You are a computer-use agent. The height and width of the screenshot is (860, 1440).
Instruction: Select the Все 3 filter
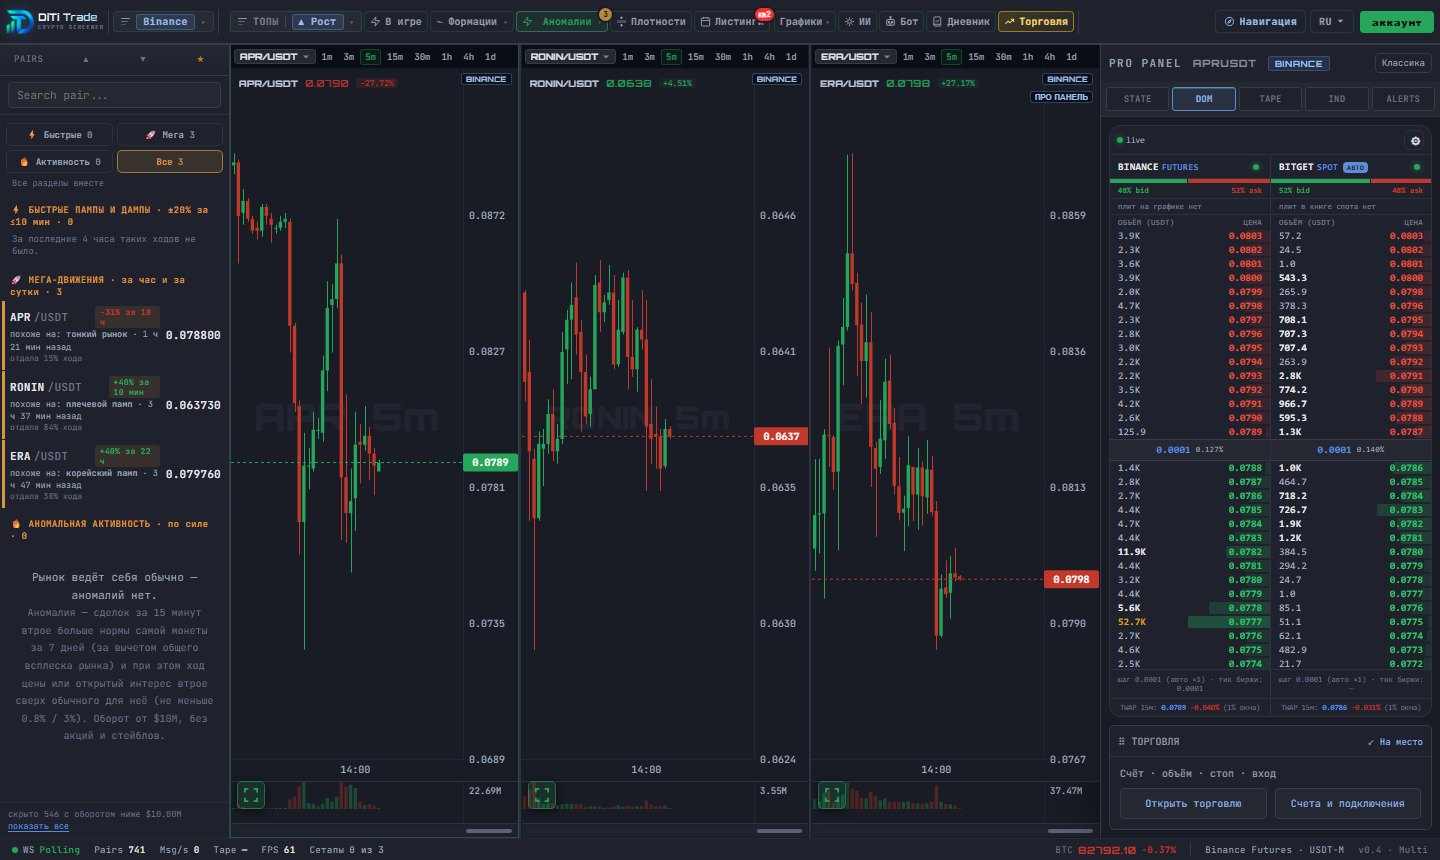pyautogui.click(x=170, y=161)
